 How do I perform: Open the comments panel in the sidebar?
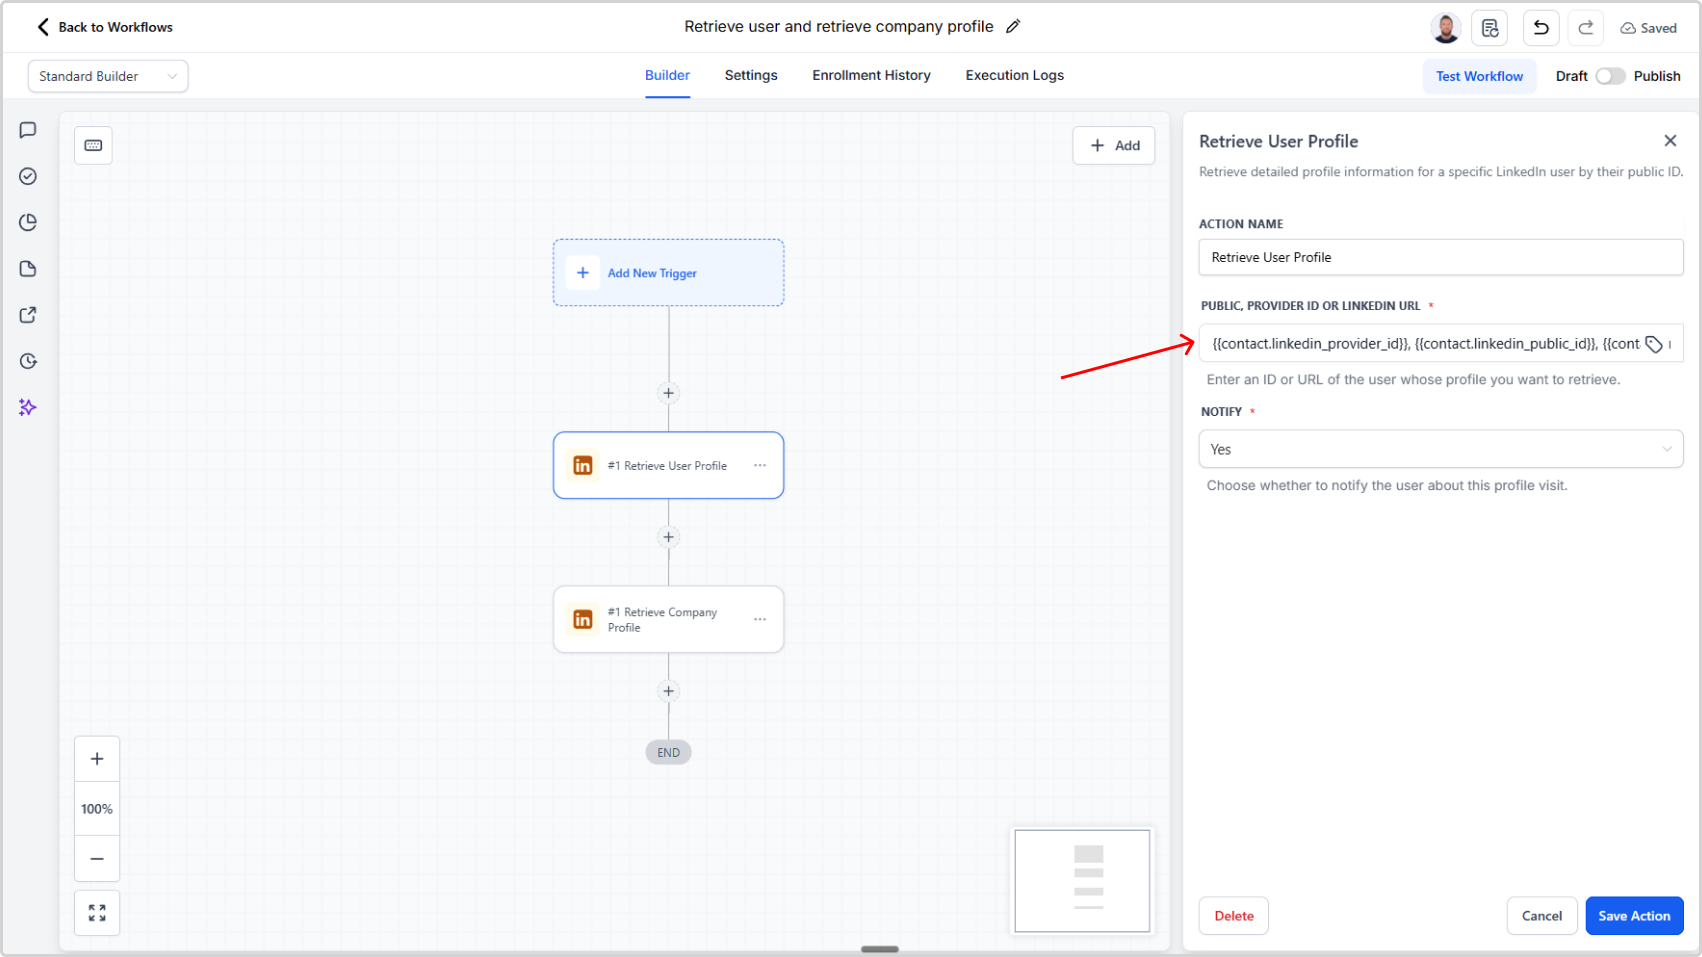click(27, 129)
